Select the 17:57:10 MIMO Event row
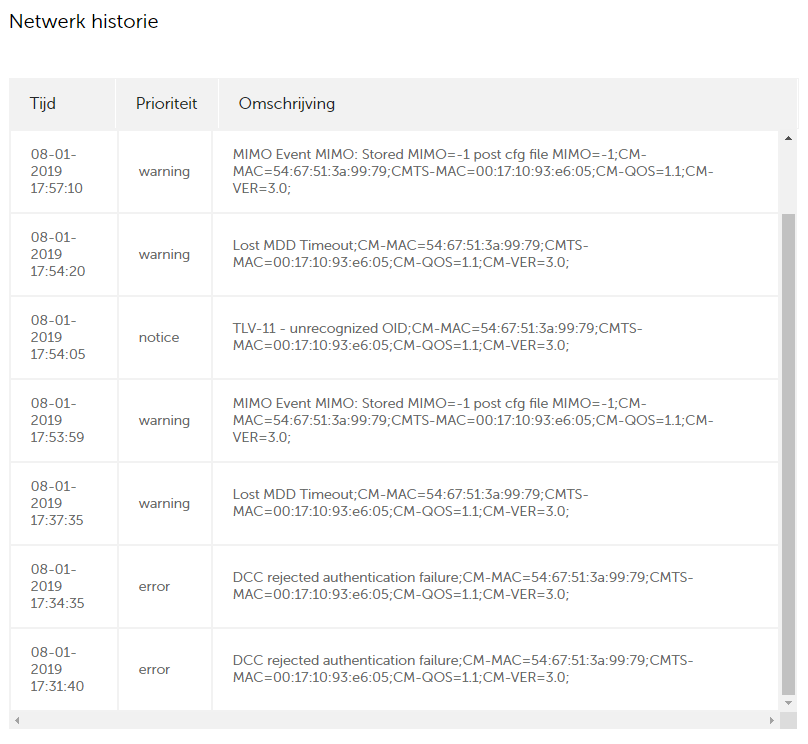808x744 pixels. [394, 172]
